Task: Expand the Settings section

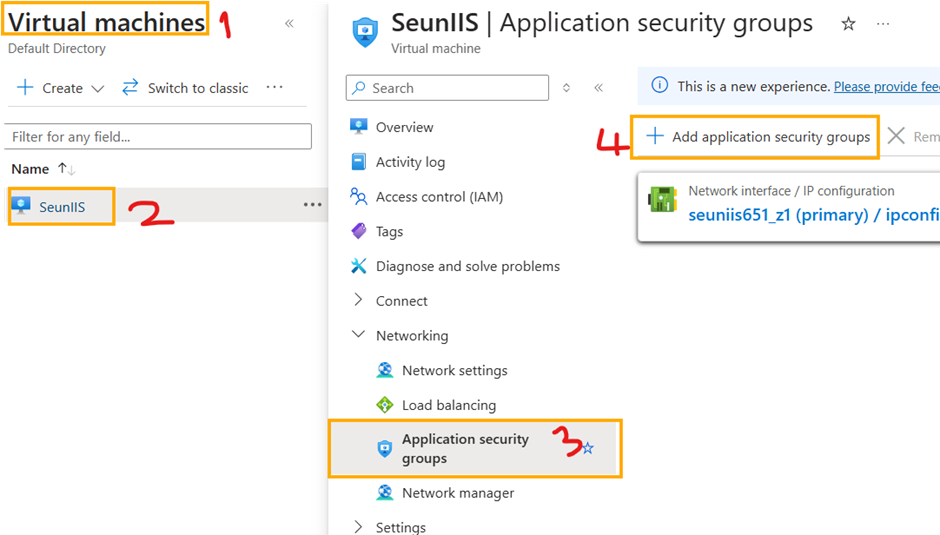Action: [359, 527]
